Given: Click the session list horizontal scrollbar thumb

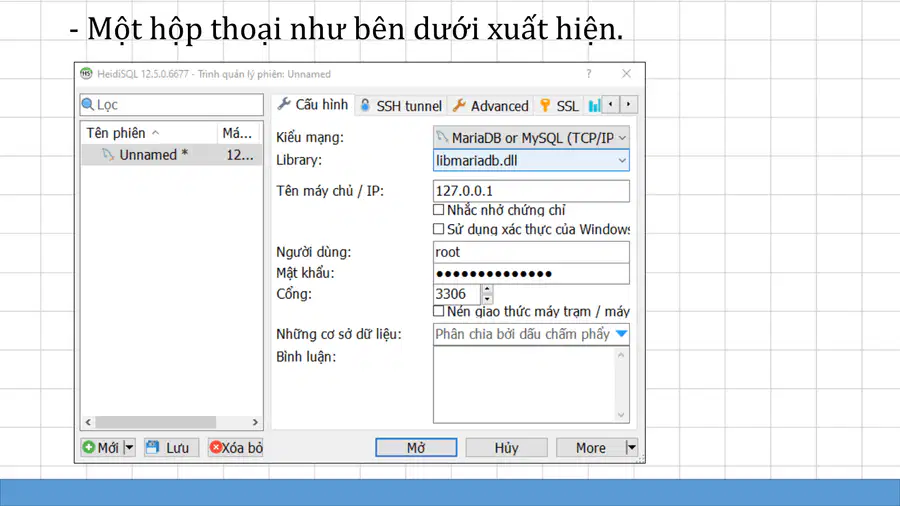Looking at the screenshot, I should (155, 422).
